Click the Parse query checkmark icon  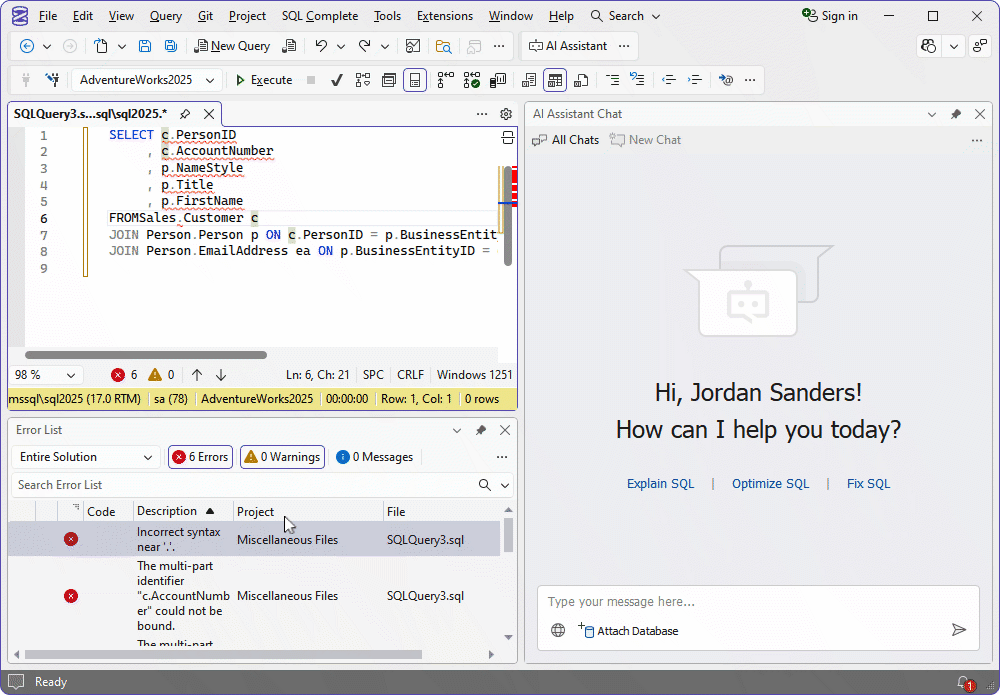[337, 80]
